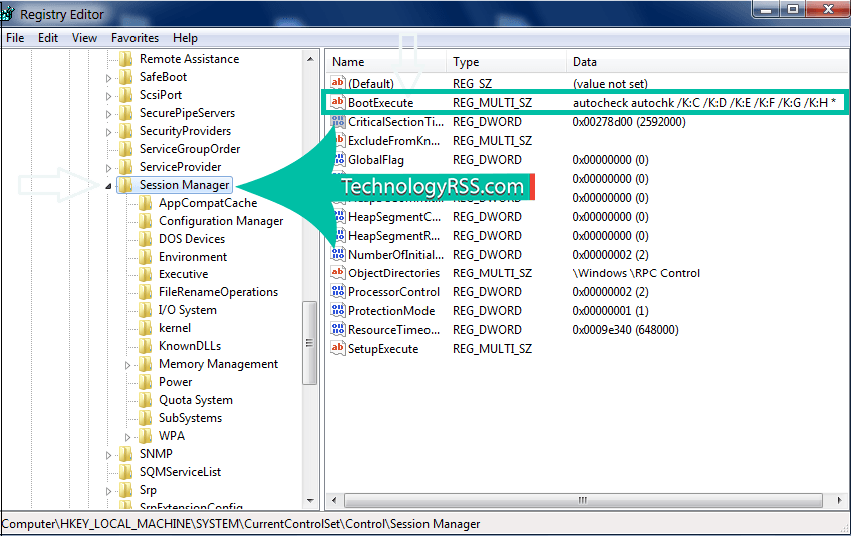The image size is (851, 536).
Task: Expand the WPA subkey arrow
Action: coord(127,437)
